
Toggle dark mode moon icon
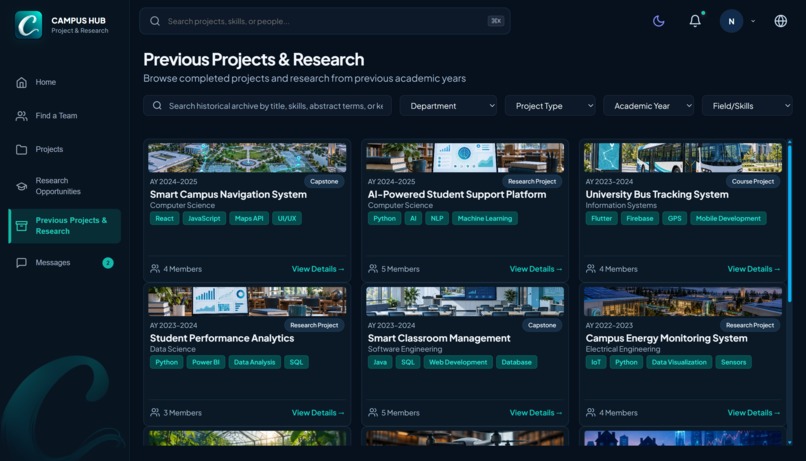click(658, 21)
